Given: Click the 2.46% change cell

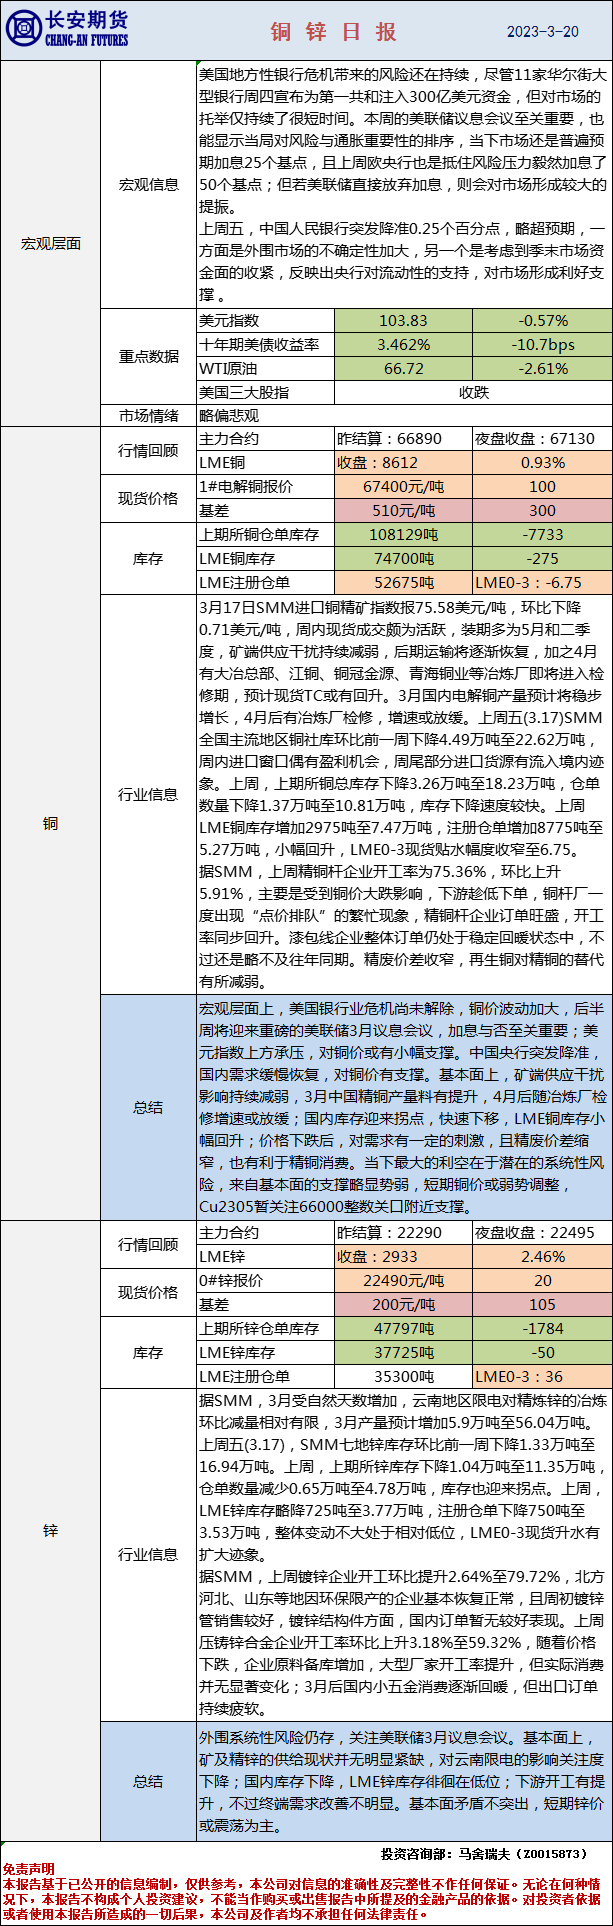Looking at the screenshot, I should pos(542,1257).
